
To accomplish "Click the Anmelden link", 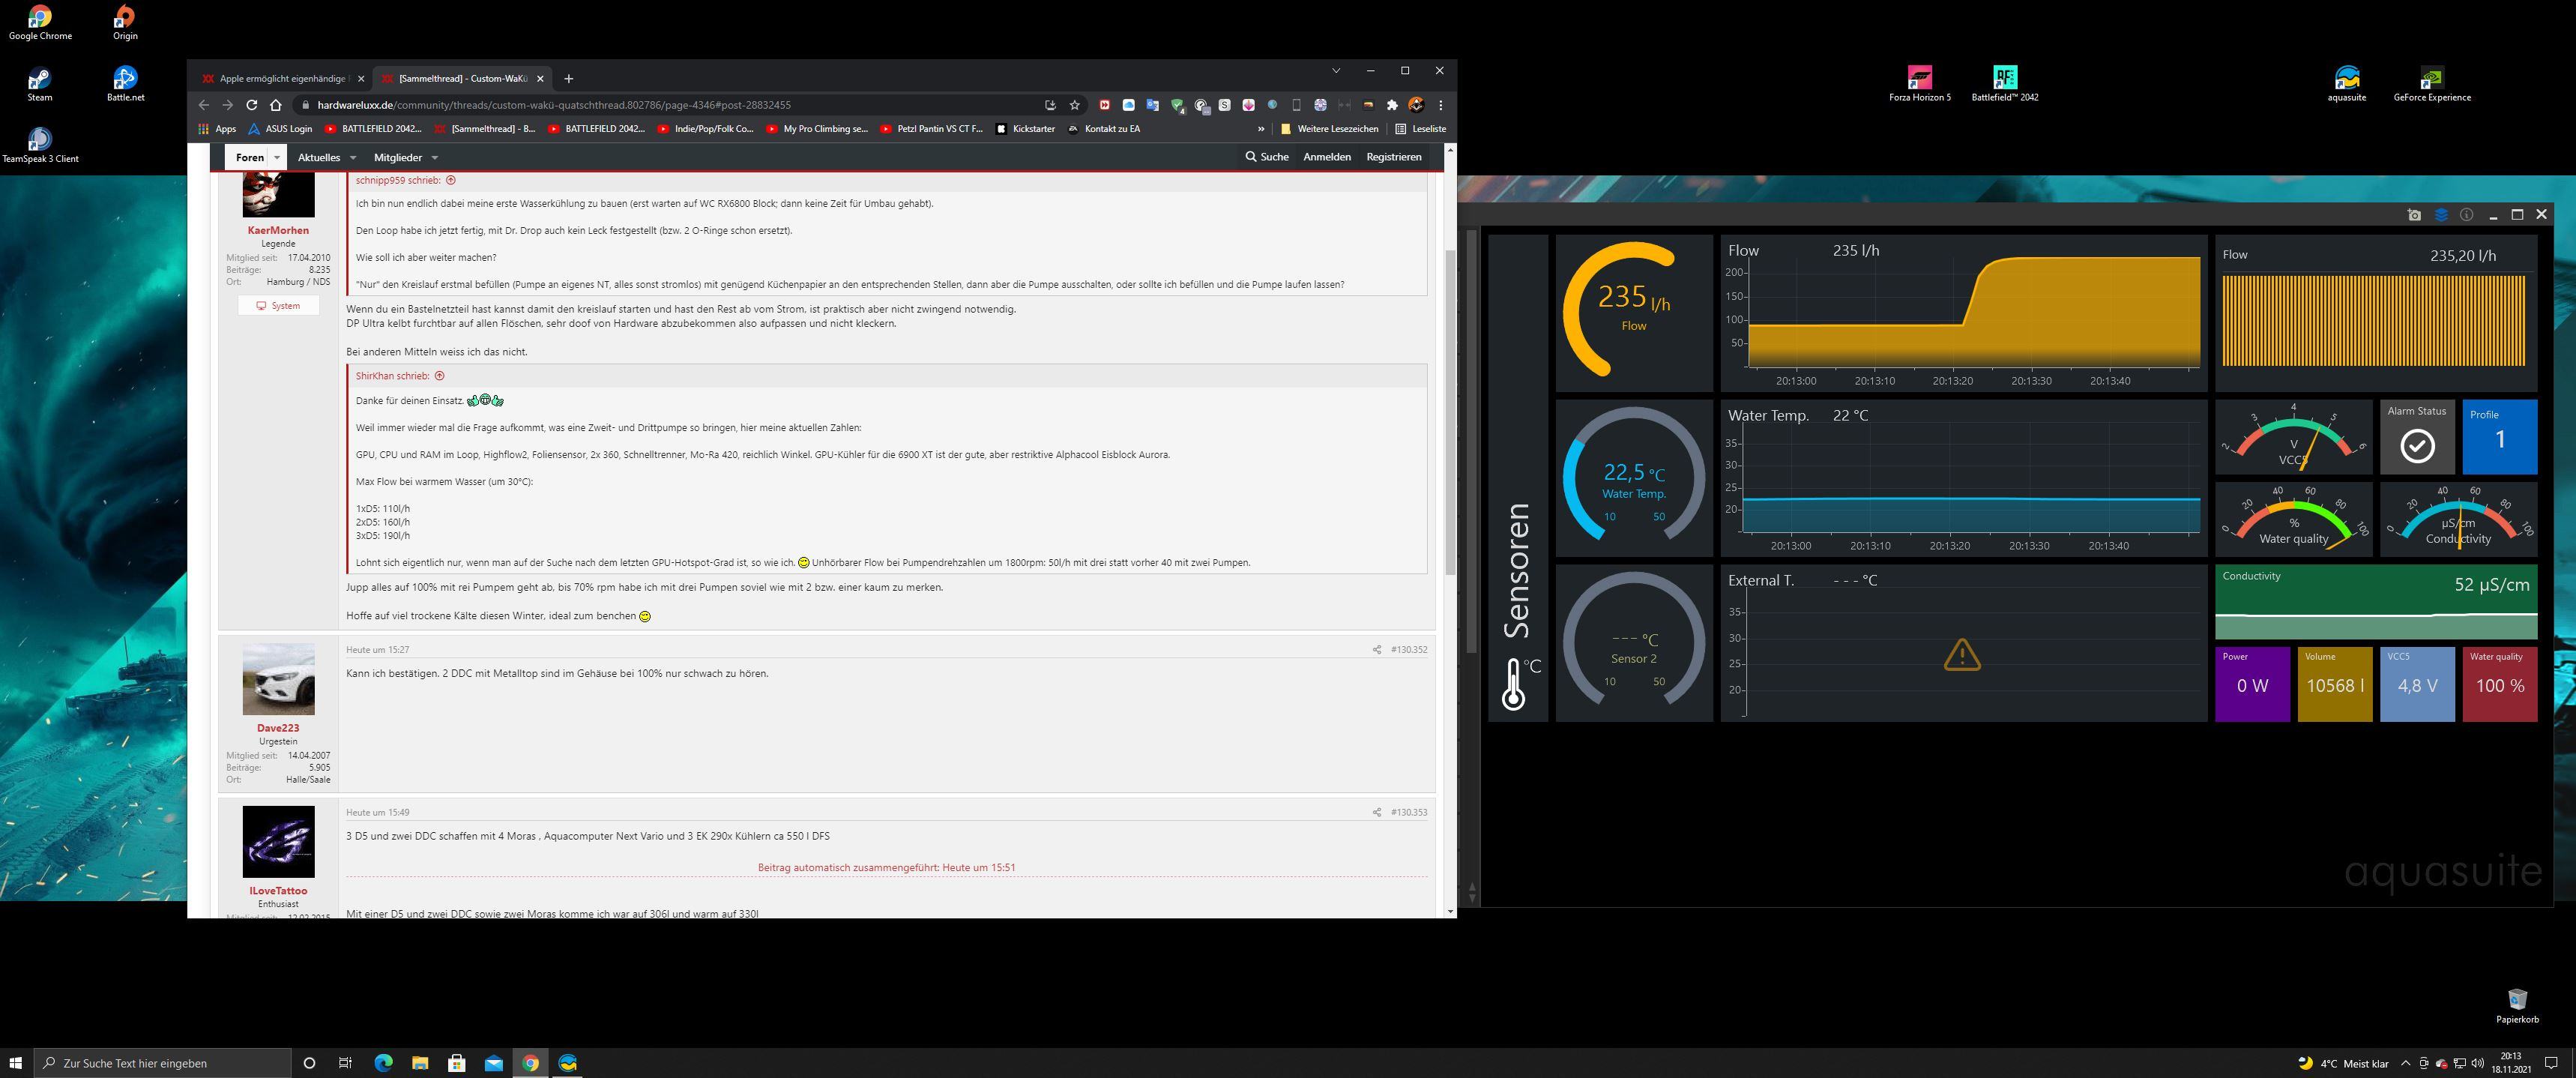I will pyautogui.click(x=1326, y=157).
